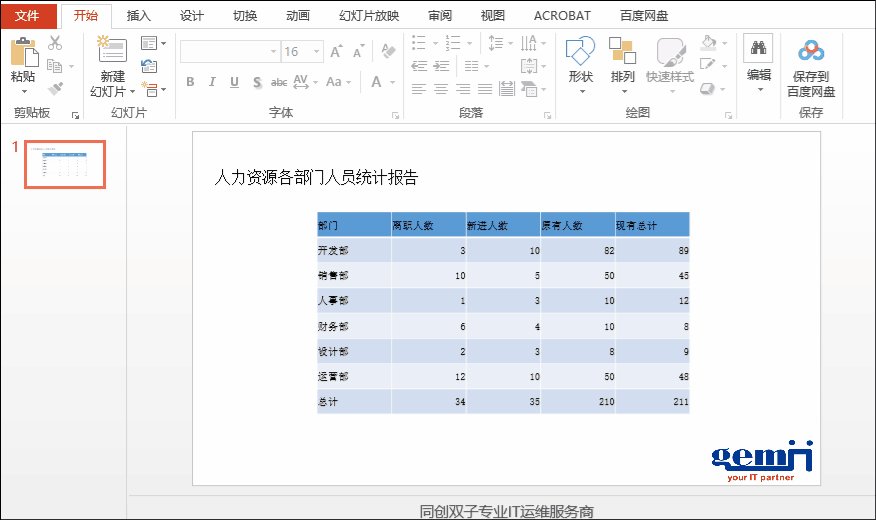Open the File (文件) menu button
Viewport: 876px width, 520px height.
27,16
